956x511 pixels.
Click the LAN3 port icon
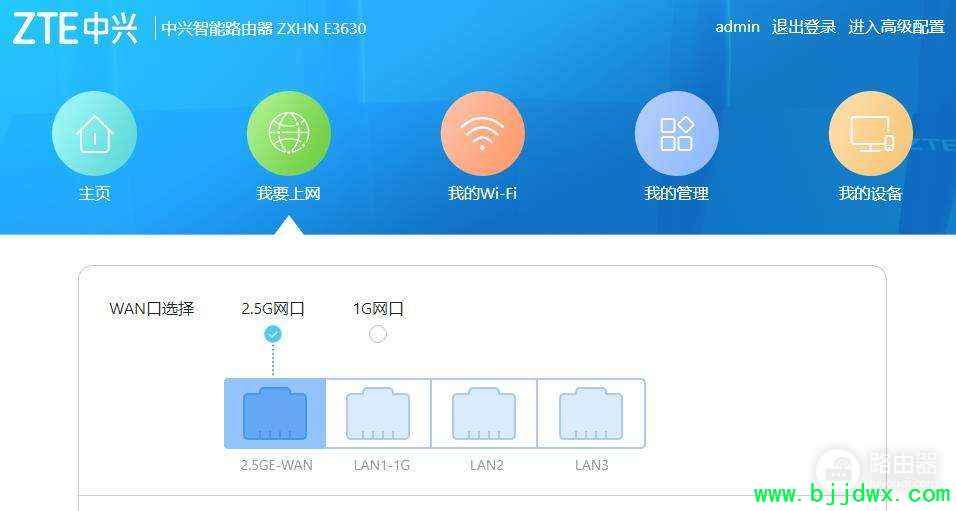pyautogui.click(x=591, y=413)
